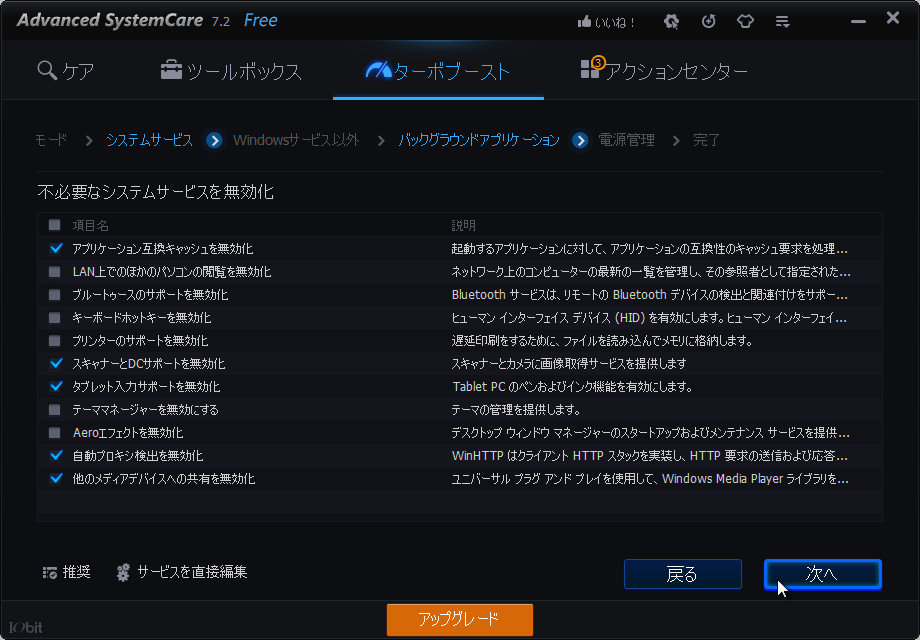
Task: Open the skin T-shirt icon
Action: [x=745, y=22]
